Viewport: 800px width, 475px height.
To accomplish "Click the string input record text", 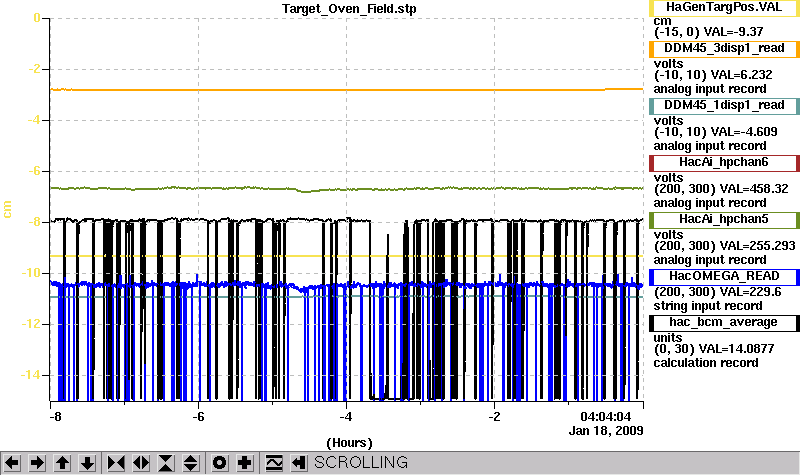I will [x=708, y=306].
